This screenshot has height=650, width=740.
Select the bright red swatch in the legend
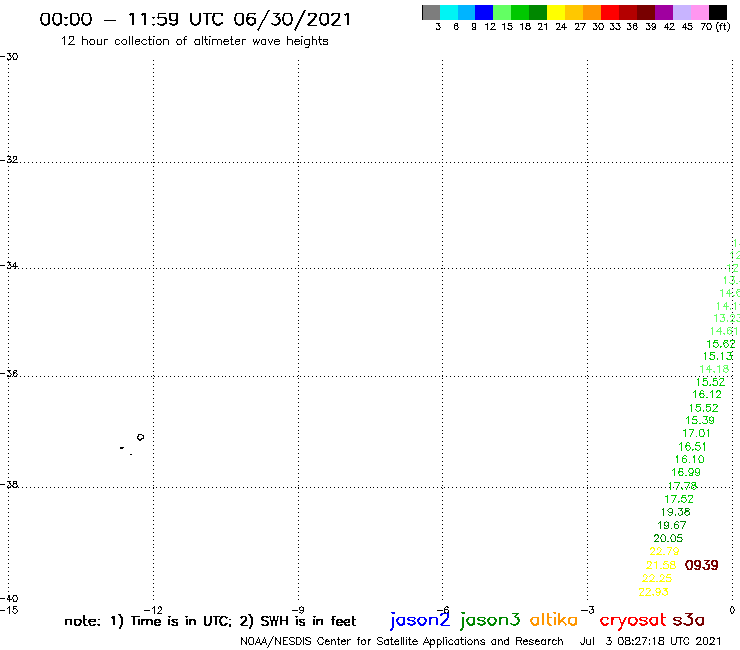(x=610, y=12)
